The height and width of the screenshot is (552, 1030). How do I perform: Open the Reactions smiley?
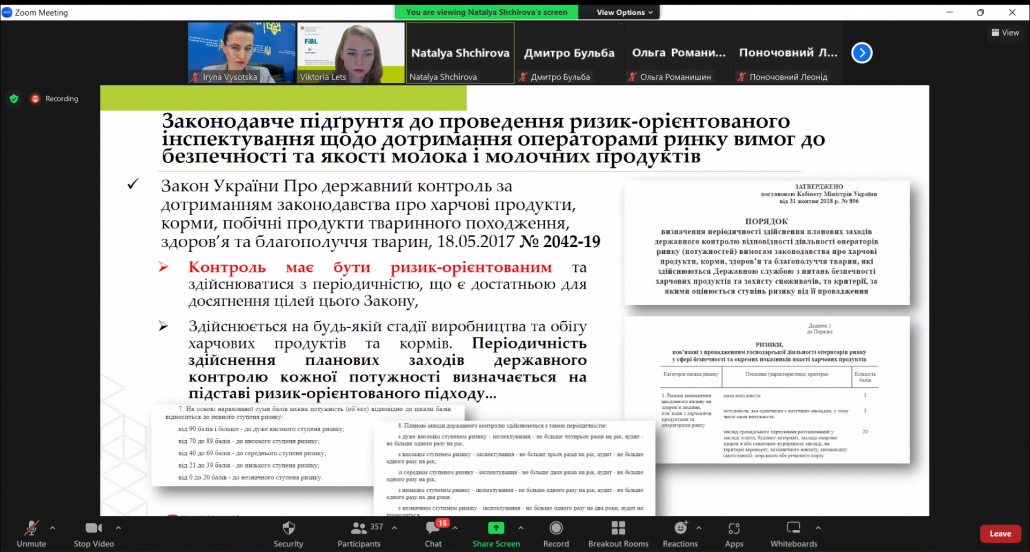[680, 532]
